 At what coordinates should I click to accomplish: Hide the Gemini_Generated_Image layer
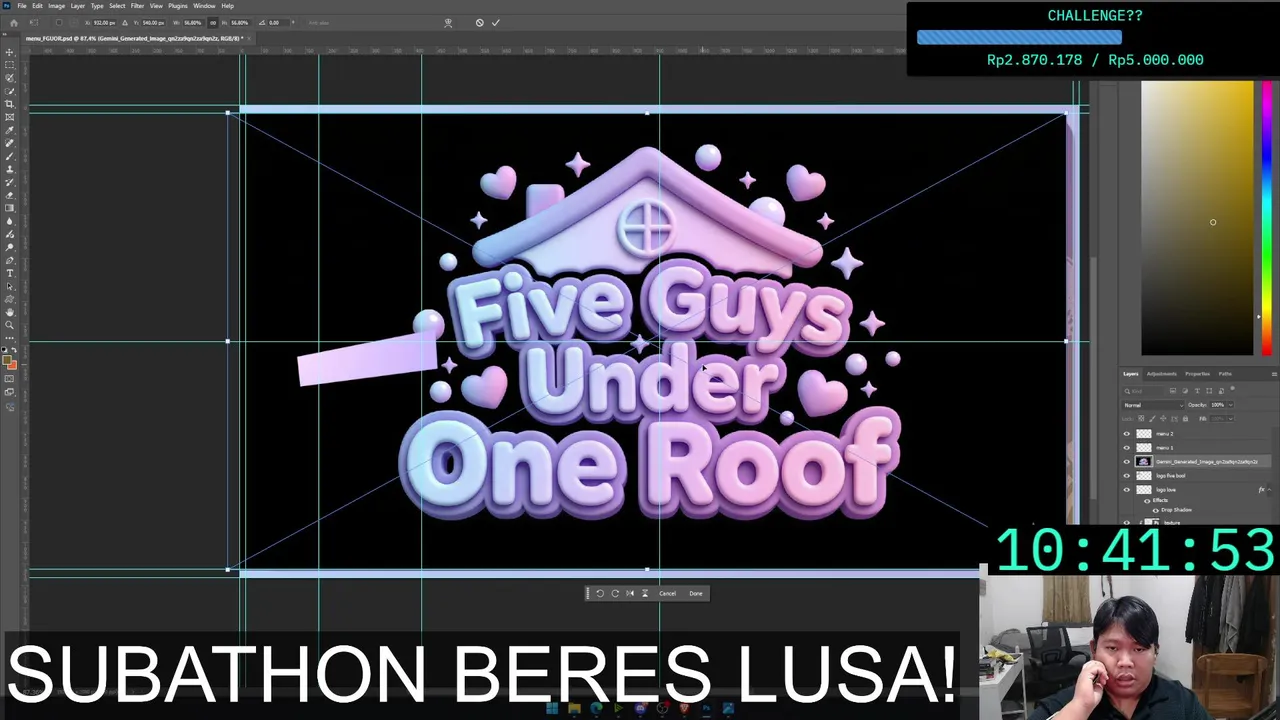pyautogui.click(x=1127, y=462)
